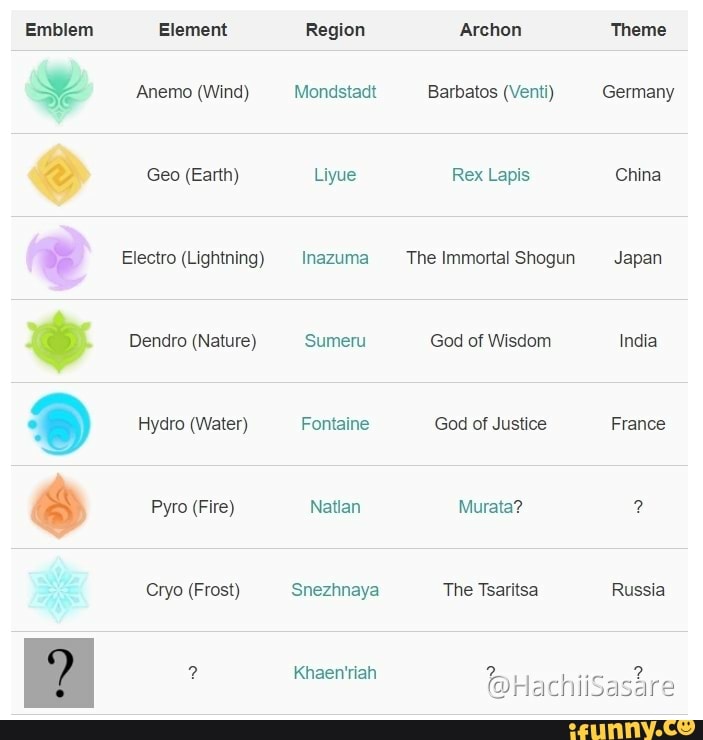Viewport: 703px width, 740px height.
Task: Open the Sumeru region link
Action: pyautogui.click(x=335, y=341)
